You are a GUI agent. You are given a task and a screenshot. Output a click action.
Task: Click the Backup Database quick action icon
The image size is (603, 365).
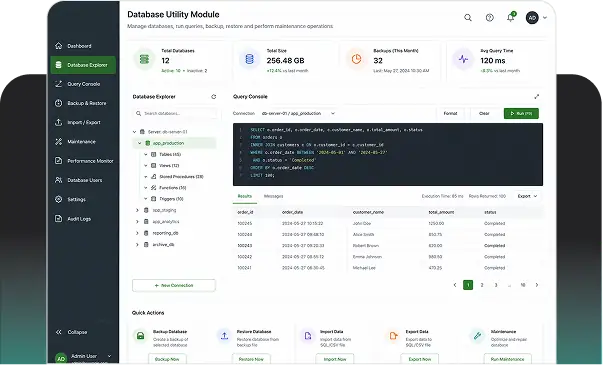point(140,336)
